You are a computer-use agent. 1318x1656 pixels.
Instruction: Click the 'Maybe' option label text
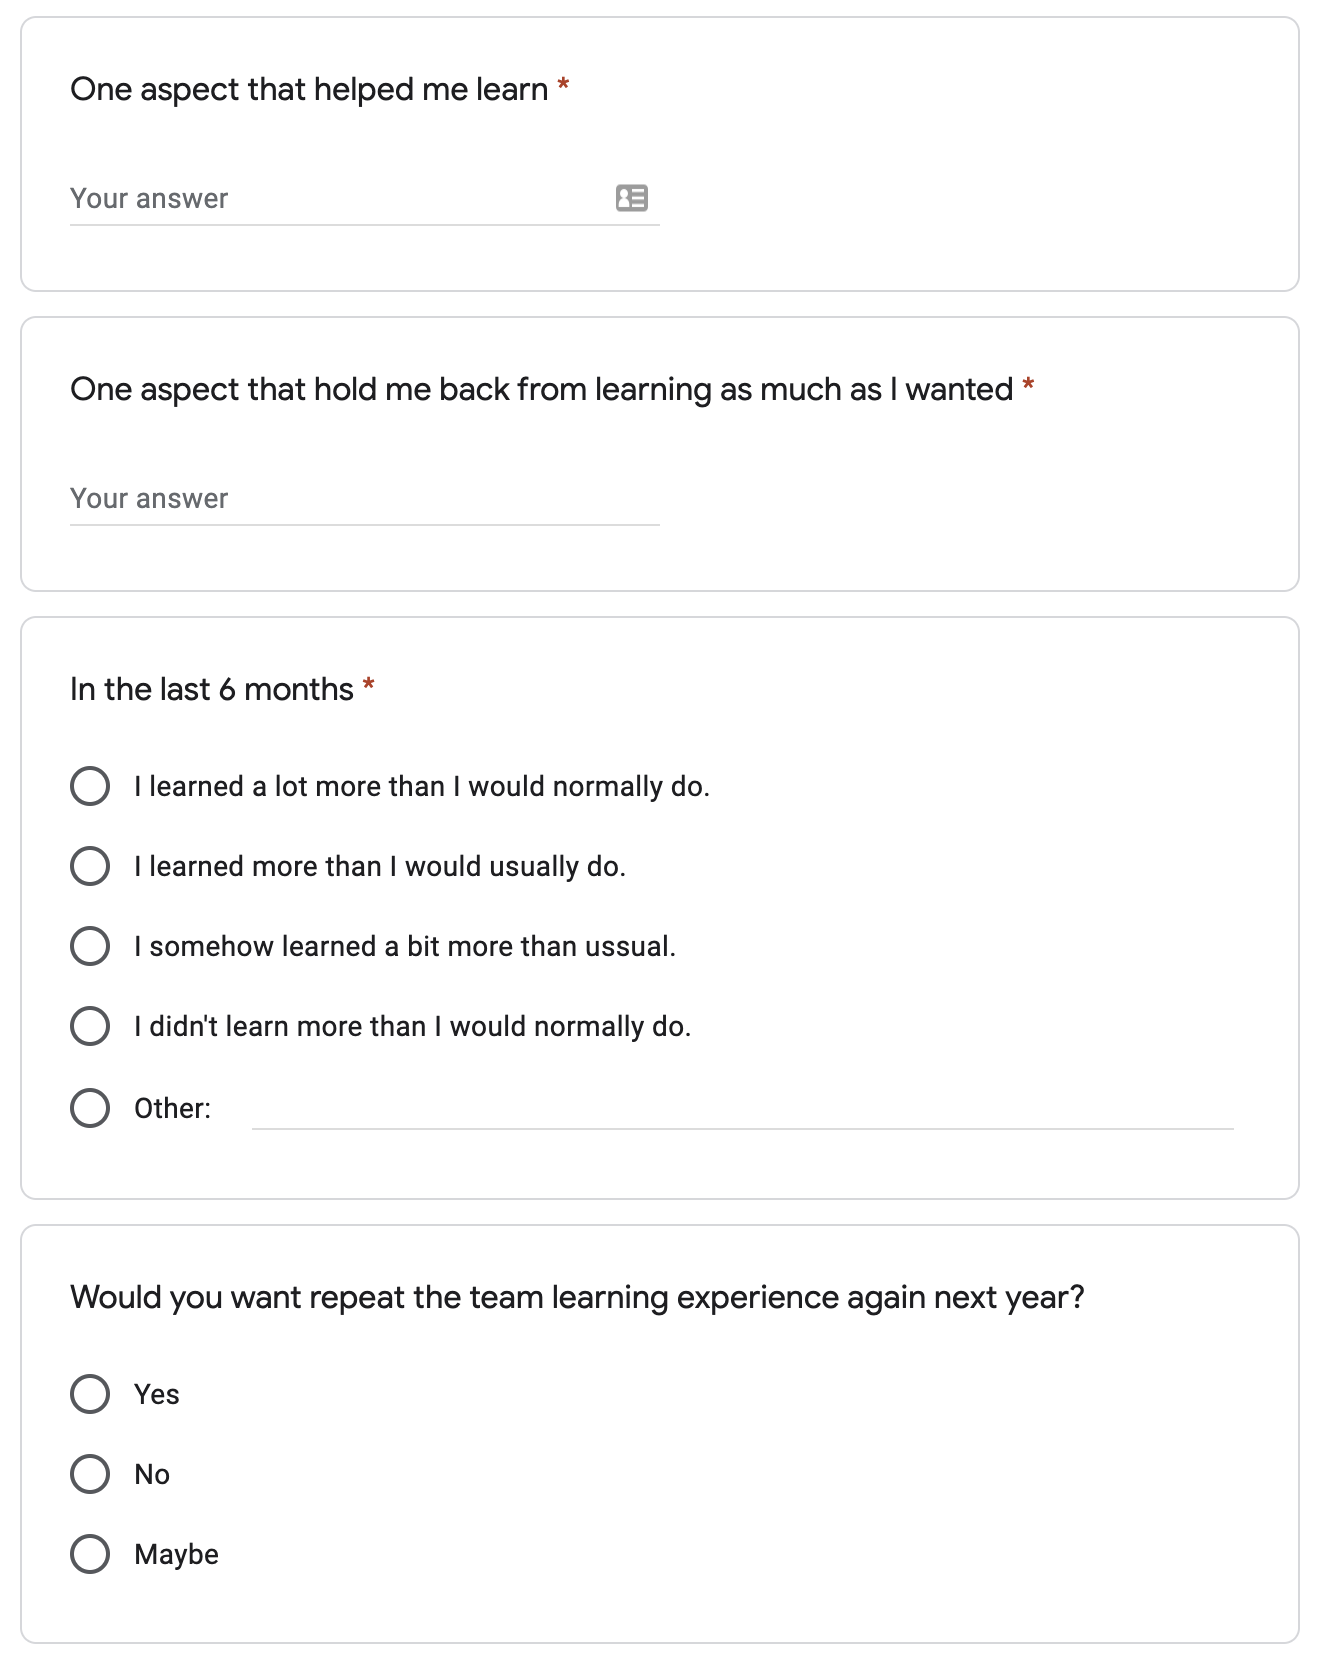[176, 1555]
